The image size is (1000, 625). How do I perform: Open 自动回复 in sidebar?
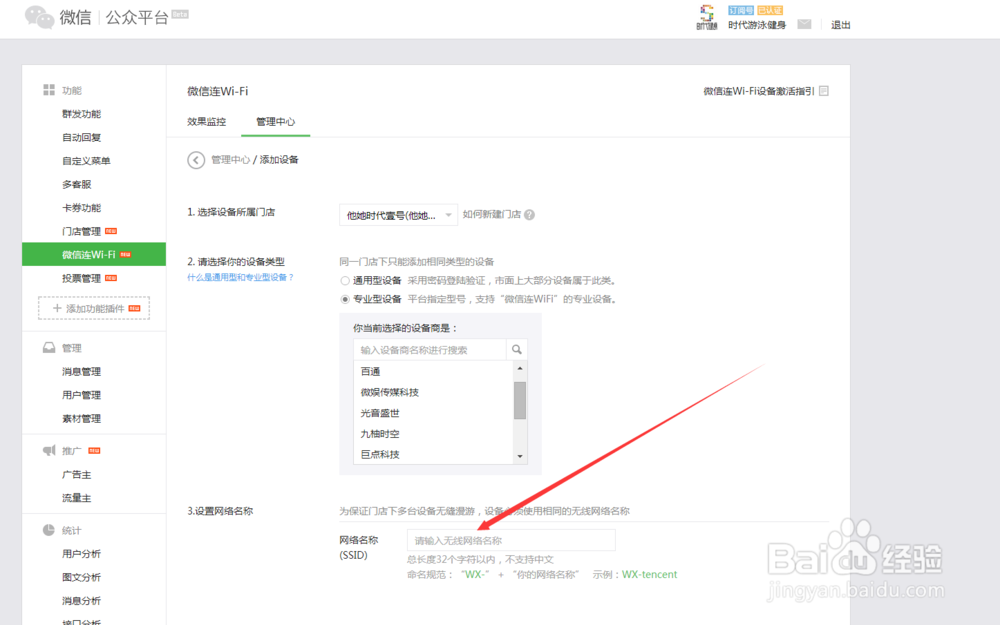tap(82, 138)
